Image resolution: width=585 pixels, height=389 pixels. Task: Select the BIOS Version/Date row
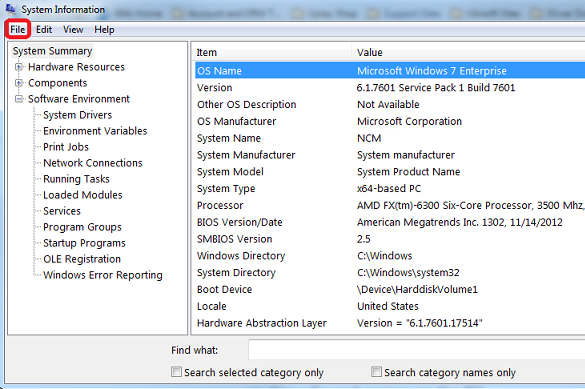pos(390,222)
